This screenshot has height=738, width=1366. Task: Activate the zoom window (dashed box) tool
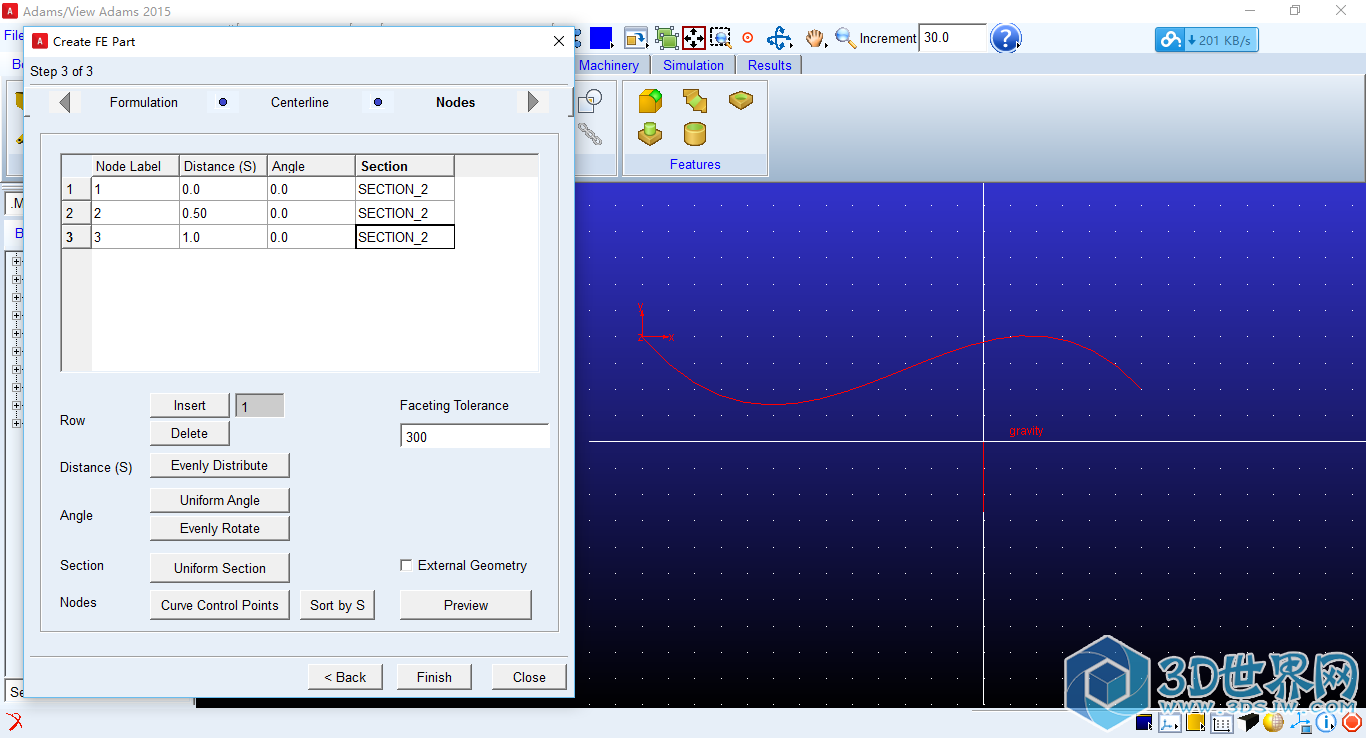721,38
